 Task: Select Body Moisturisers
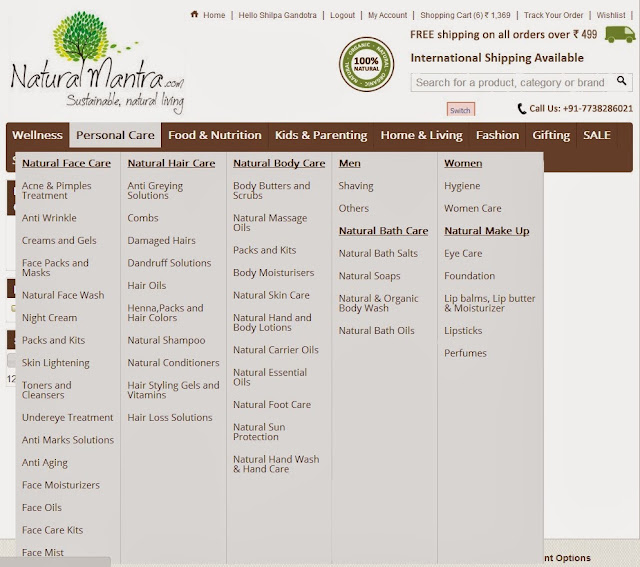pyautogui.click(x=273, y=273)
